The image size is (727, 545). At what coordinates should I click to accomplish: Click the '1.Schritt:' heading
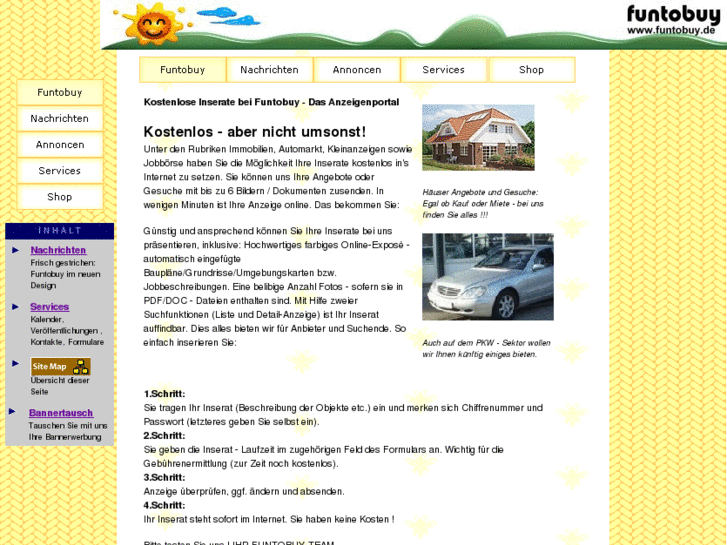[x=164, y=394]
